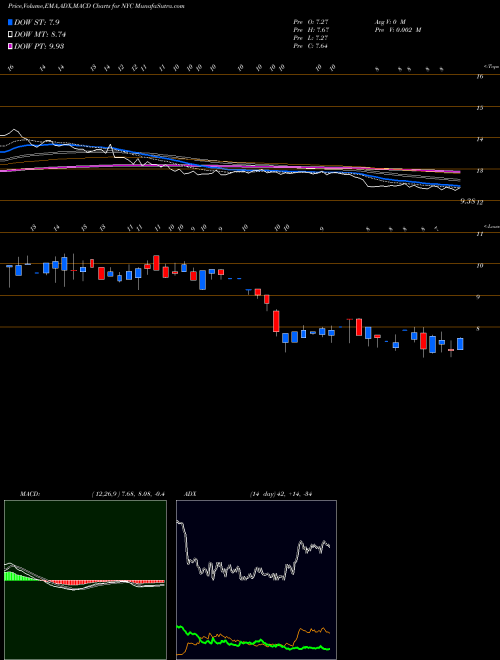The height and width of the screenshot is (660, 500).
Task: Click the 'Pre V: 0.002 M' volume text
Action: coord(397,30)
